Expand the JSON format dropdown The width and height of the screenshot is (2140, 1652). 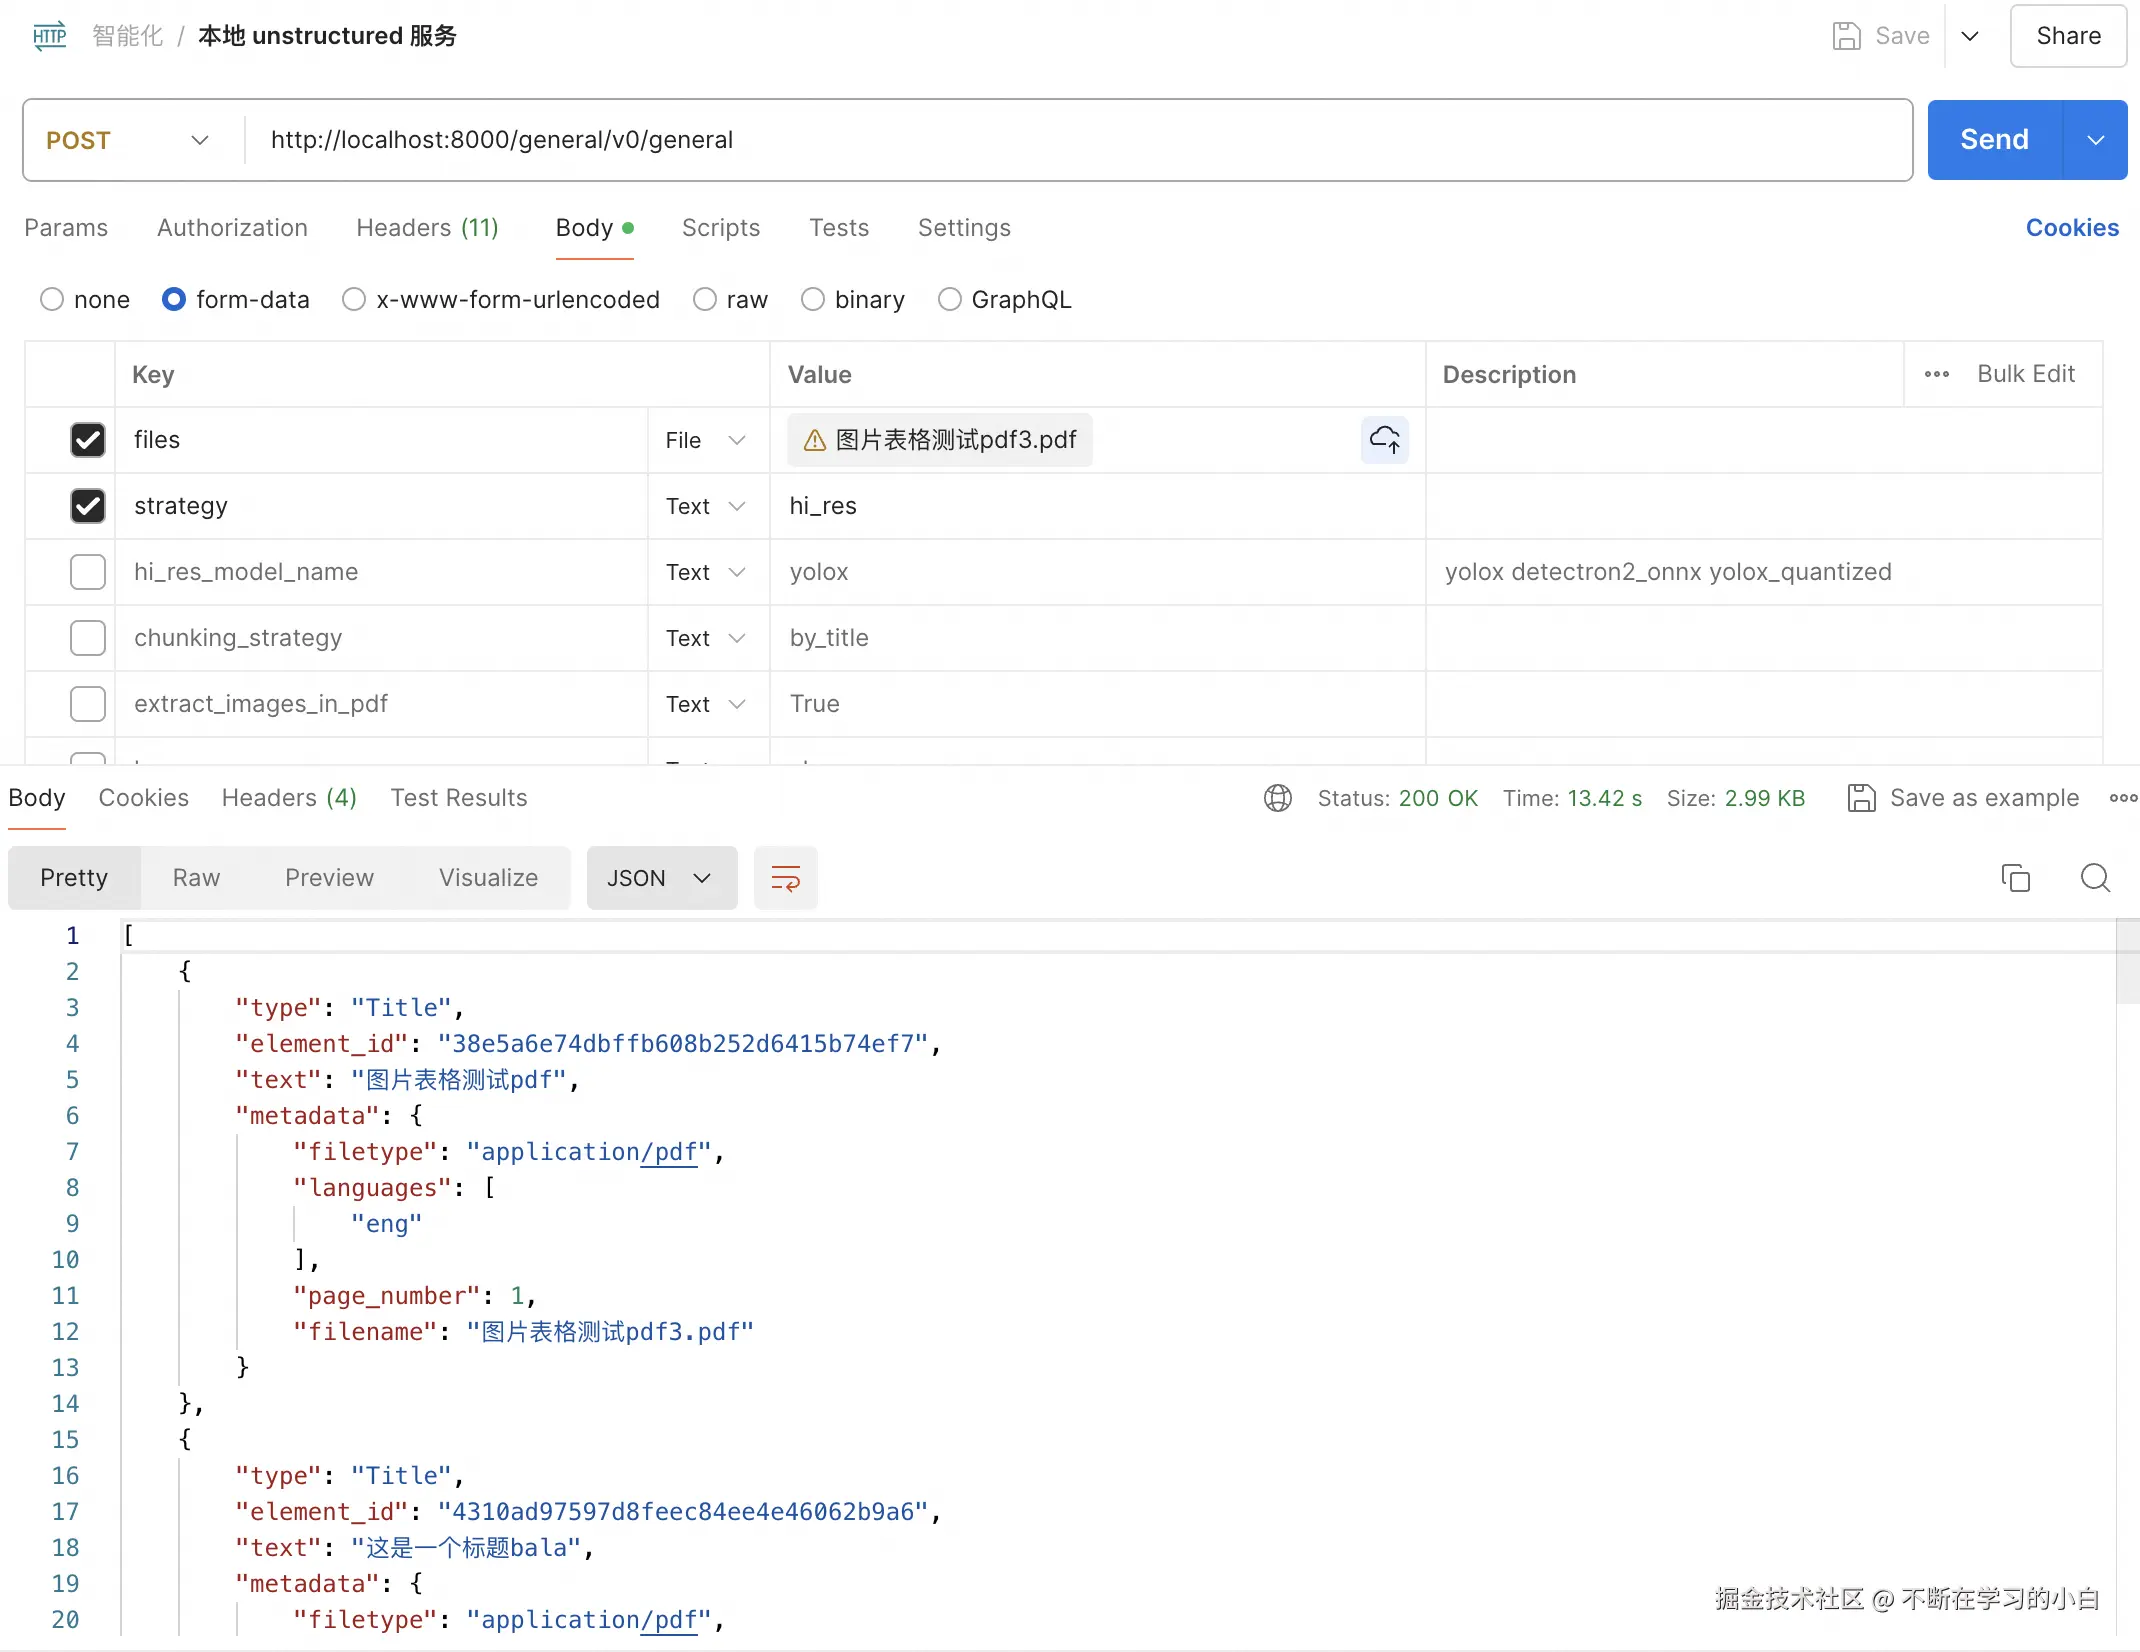pyautogui.click(x=661, y=878)
